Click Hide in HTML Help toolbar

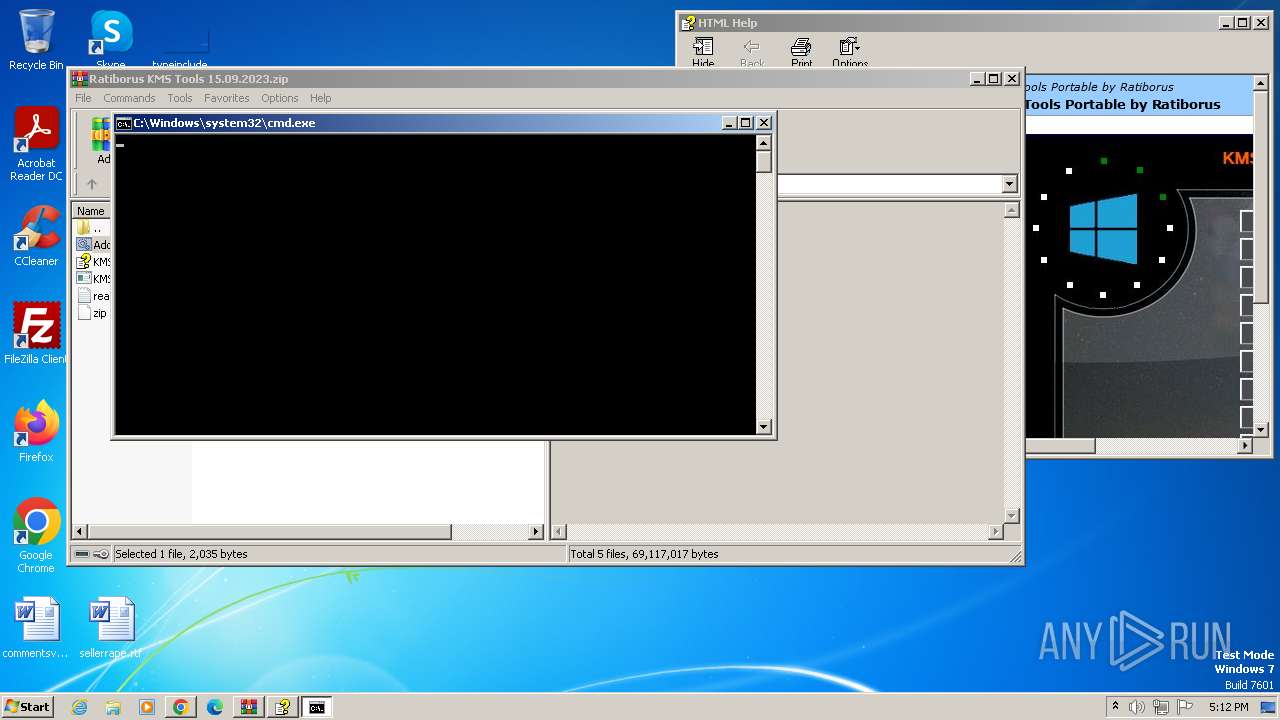pos(703,53)
